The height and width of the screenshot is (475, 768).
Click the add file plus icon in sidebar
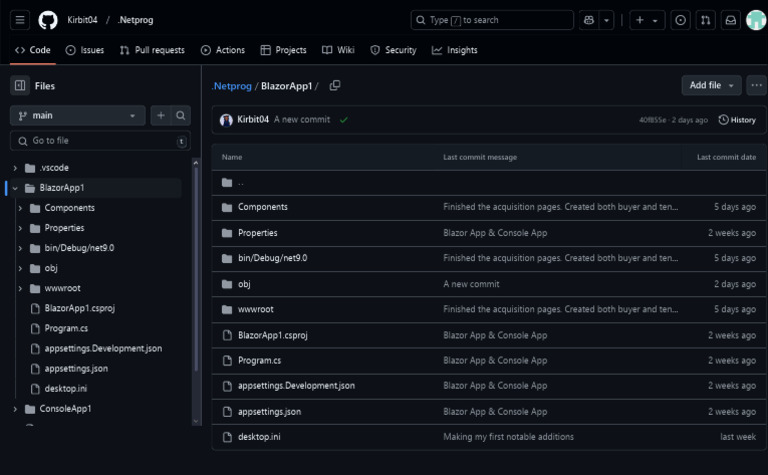coord(160,116)
